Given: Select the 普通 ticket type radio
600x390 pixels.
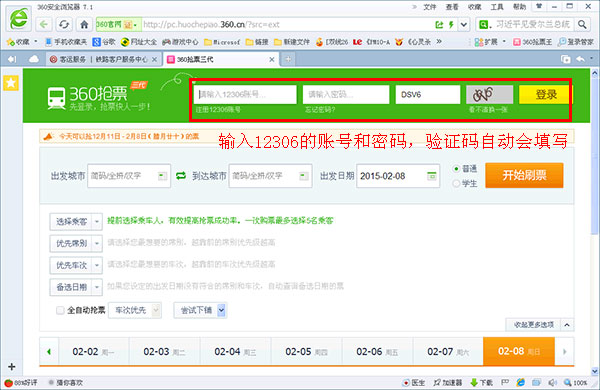Looking at the screenshot, I should tap(456, 168).
